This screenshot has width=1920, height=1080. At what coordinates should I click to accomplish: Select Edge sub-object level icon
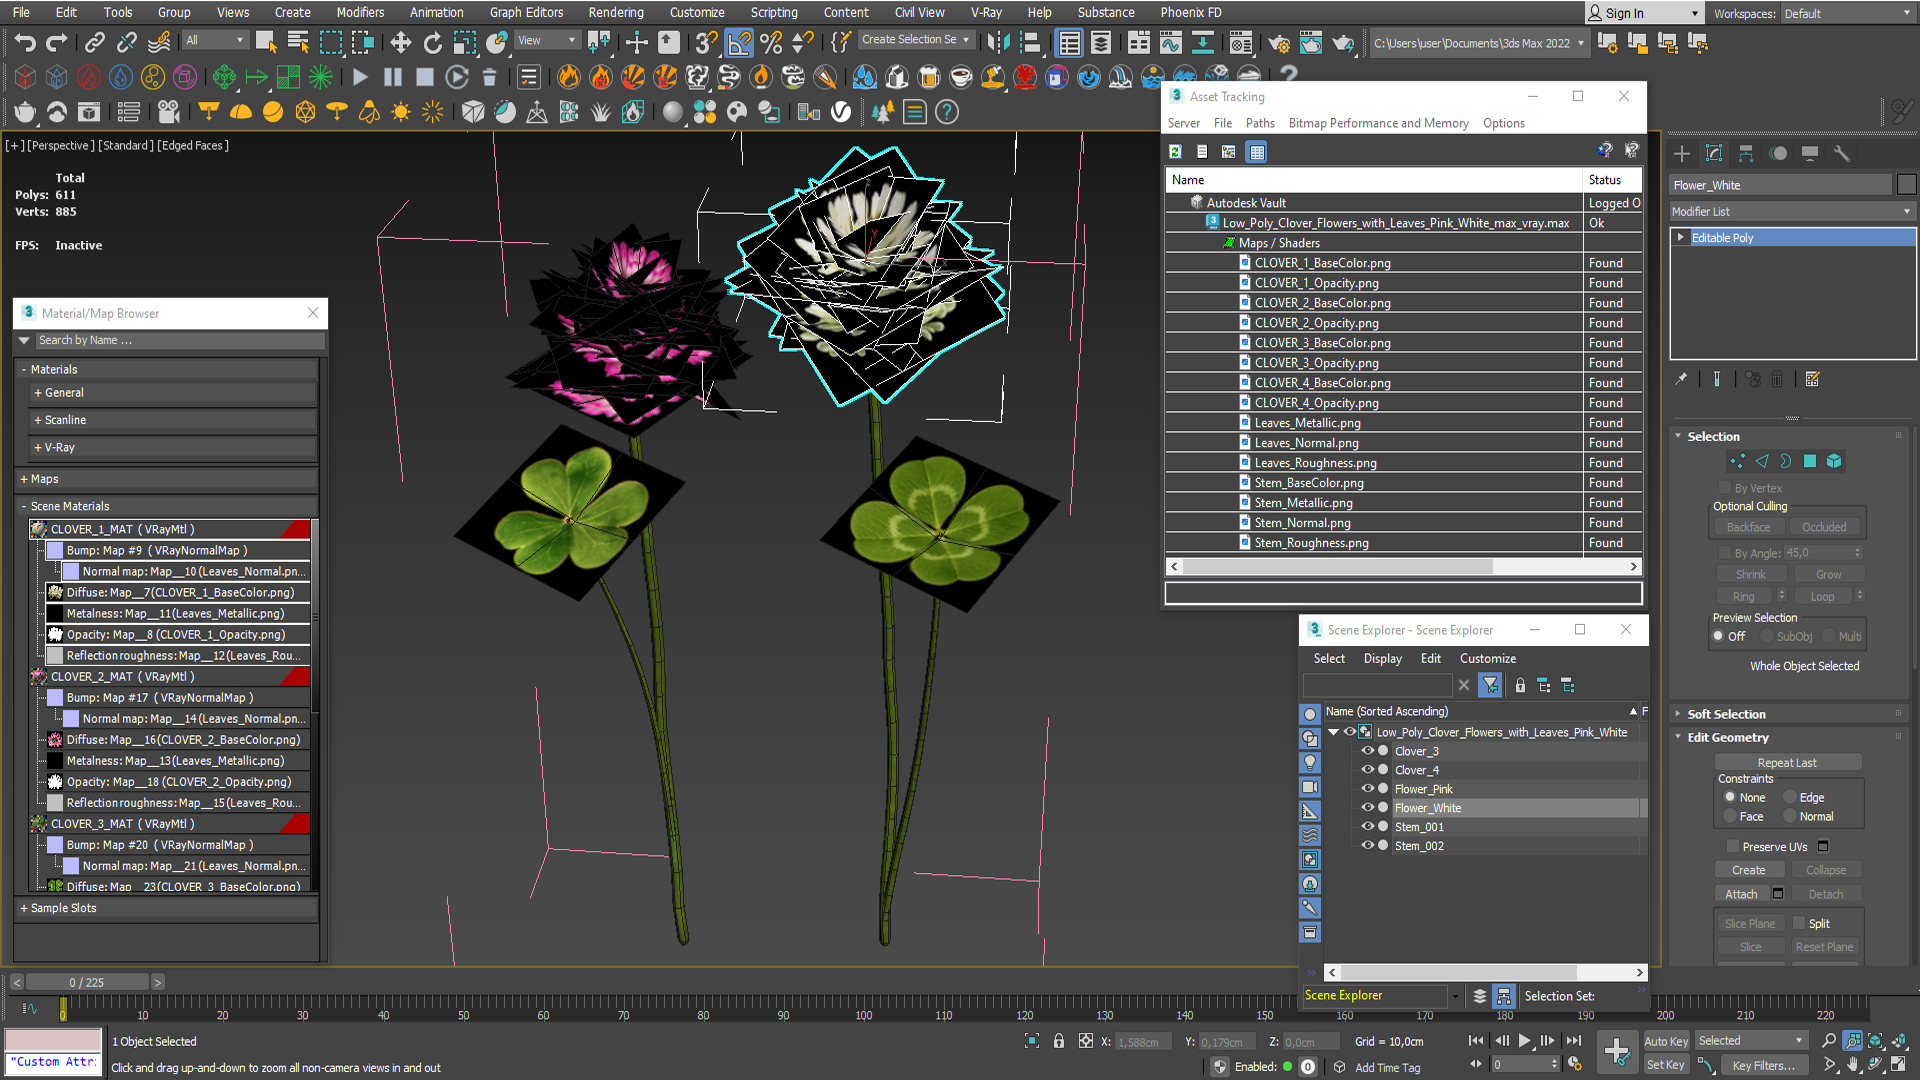tap(1761, 461)
